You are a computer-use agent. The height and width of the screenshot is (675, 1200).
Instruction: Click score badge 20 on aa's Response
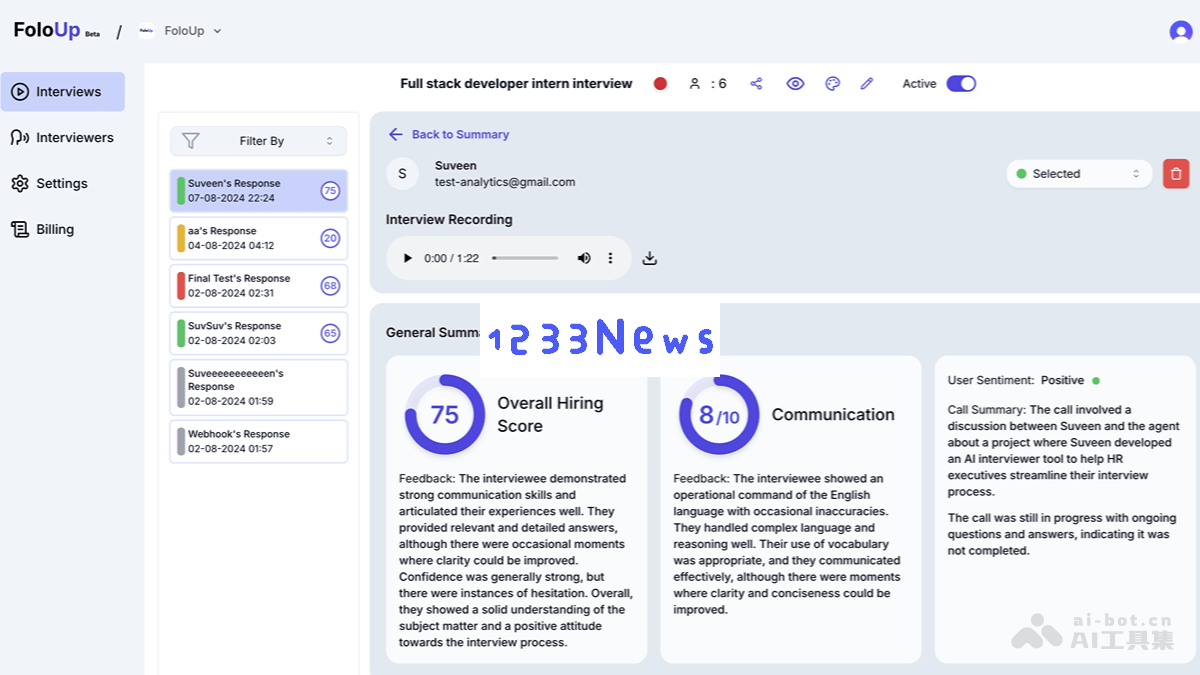pos(330,238)
